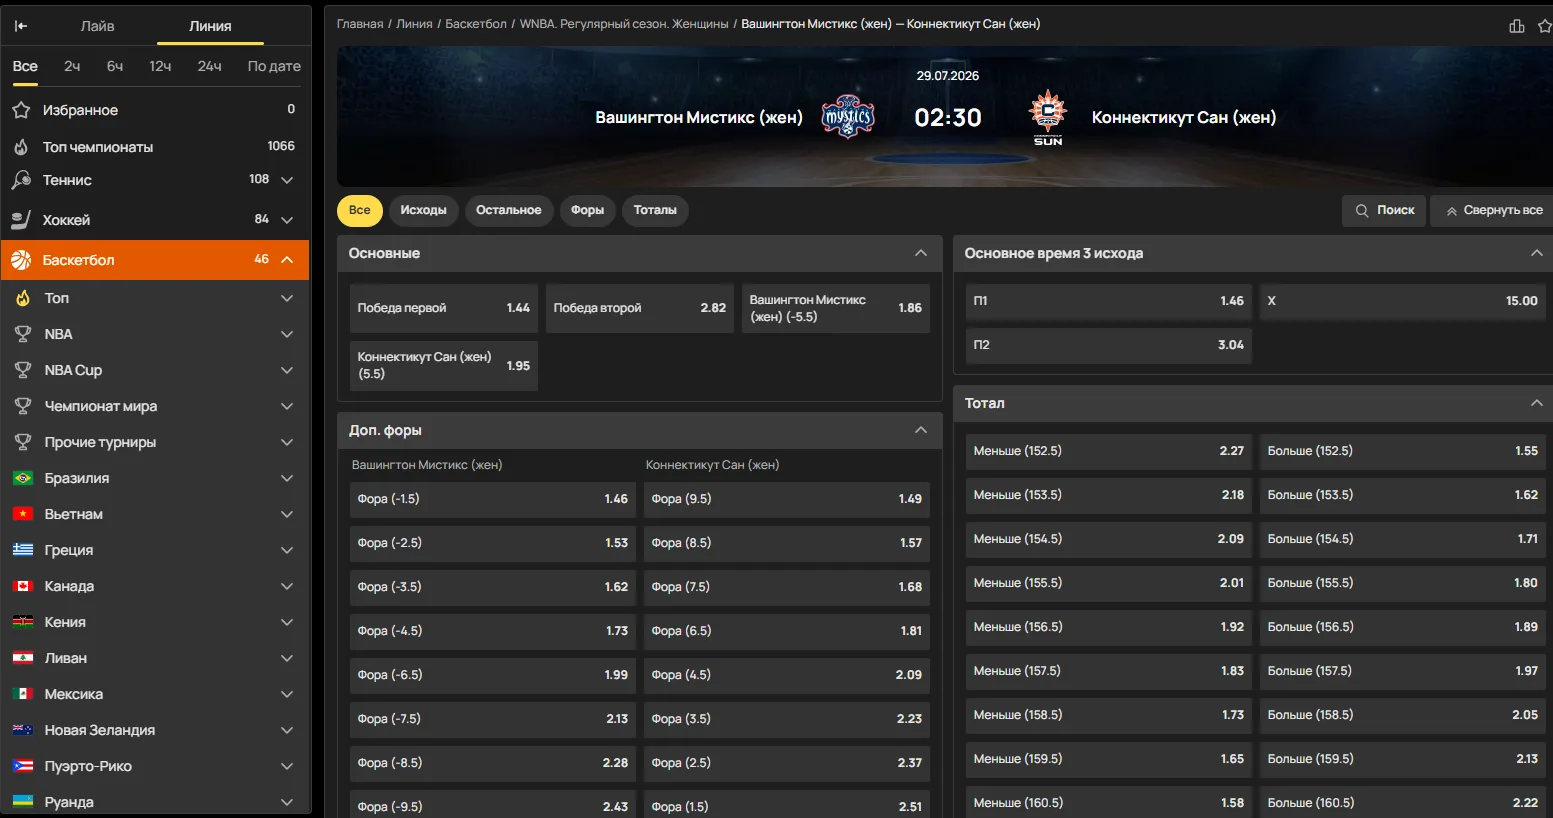Collapse the Основные market block

921,253
